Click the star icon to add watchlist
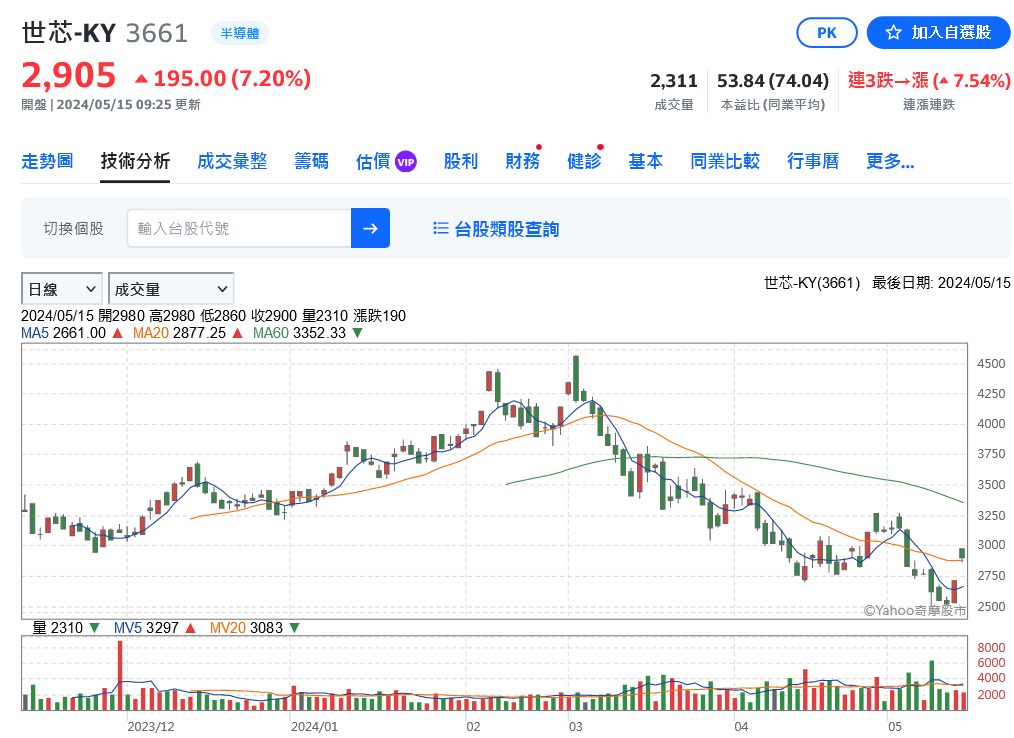This screenshot has width=1014, height=738. click(893, 32)
